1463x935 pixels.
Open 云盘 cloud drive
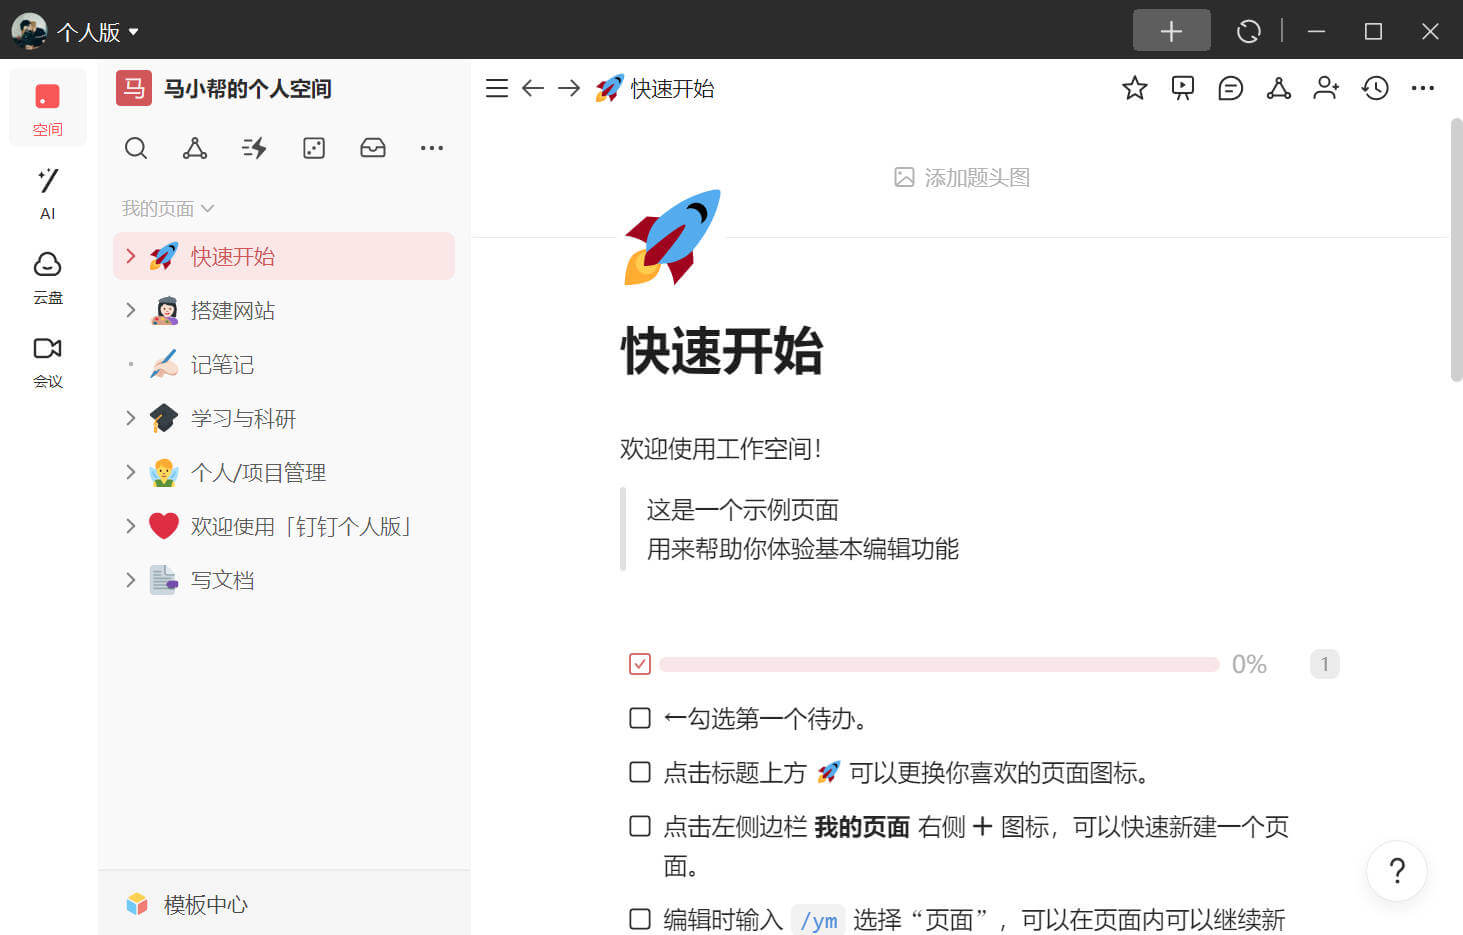[x=47, y=276]
